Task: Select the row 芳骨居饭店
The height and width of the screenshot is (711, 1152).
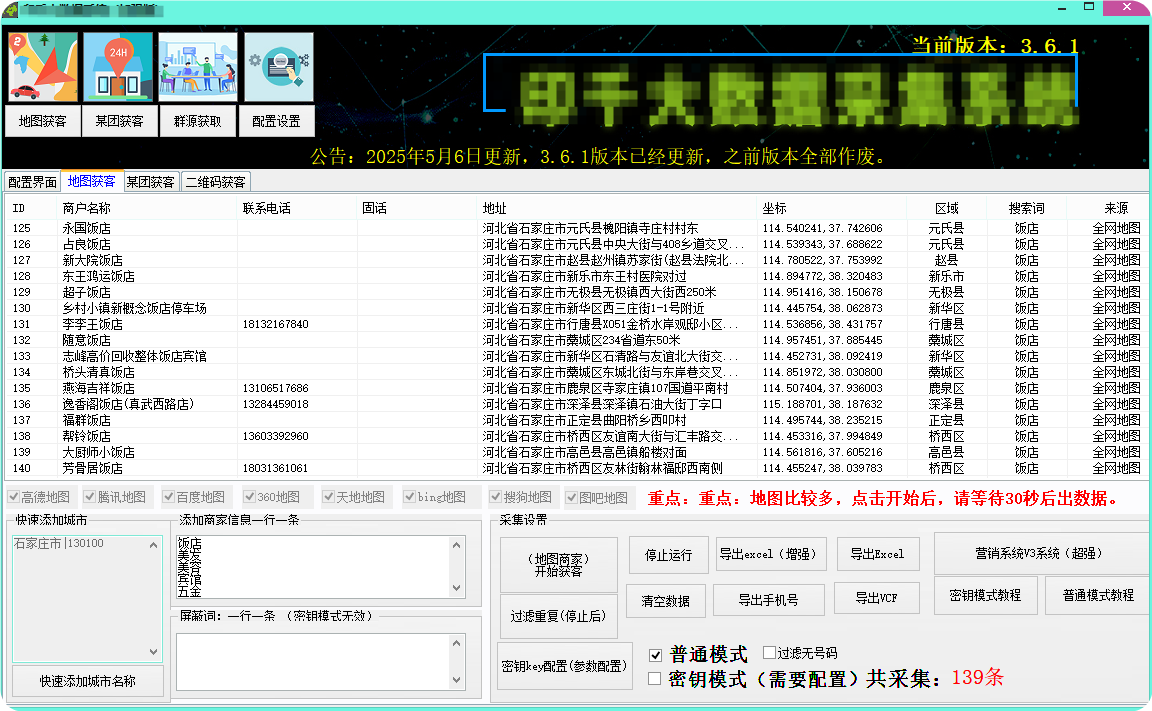Action: pyautogui.click(x=577, y=468)
